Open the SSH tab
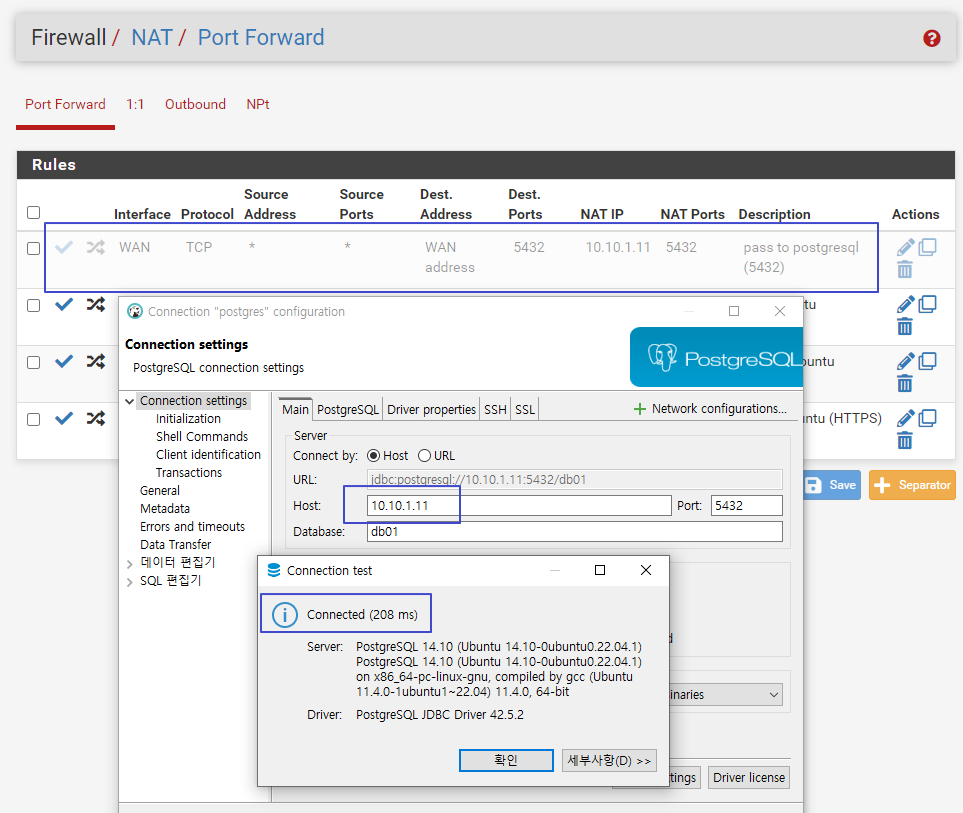Screen dimensions: 963x813 tap(495, 410)
